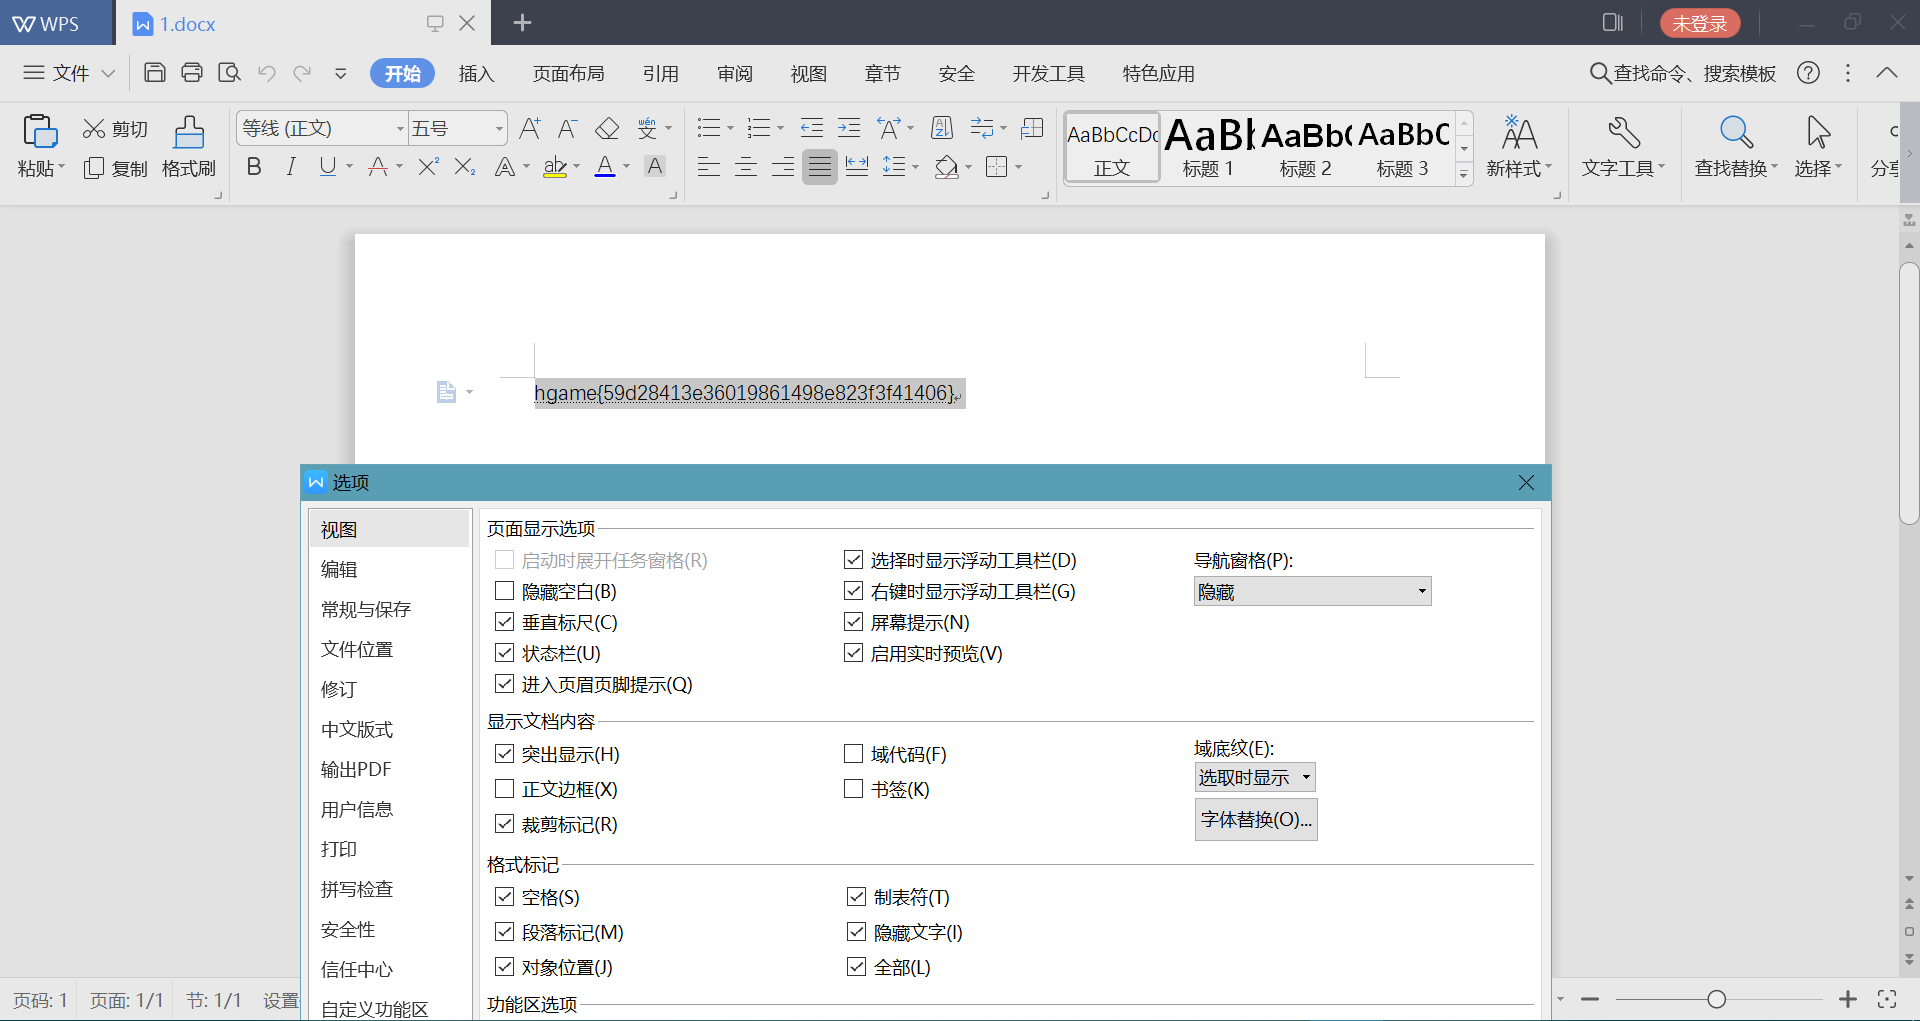Open underline style dropdown arrow

click(x=349, y=167)
